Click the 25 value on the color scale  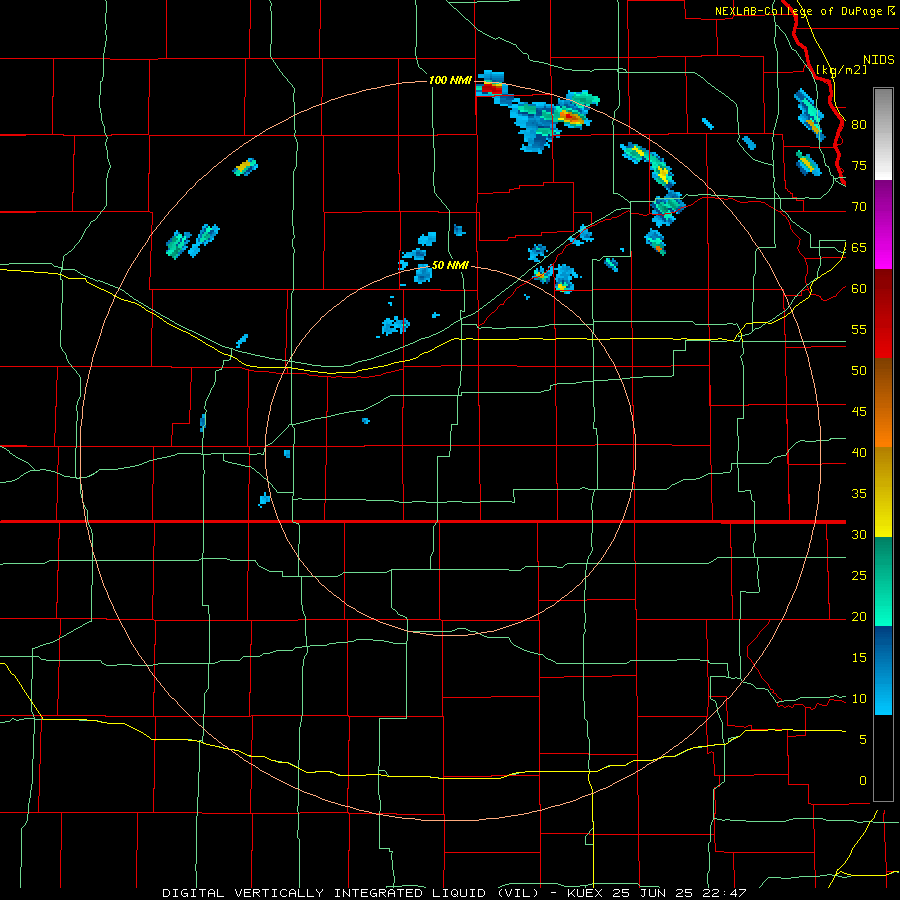[859, 576]
